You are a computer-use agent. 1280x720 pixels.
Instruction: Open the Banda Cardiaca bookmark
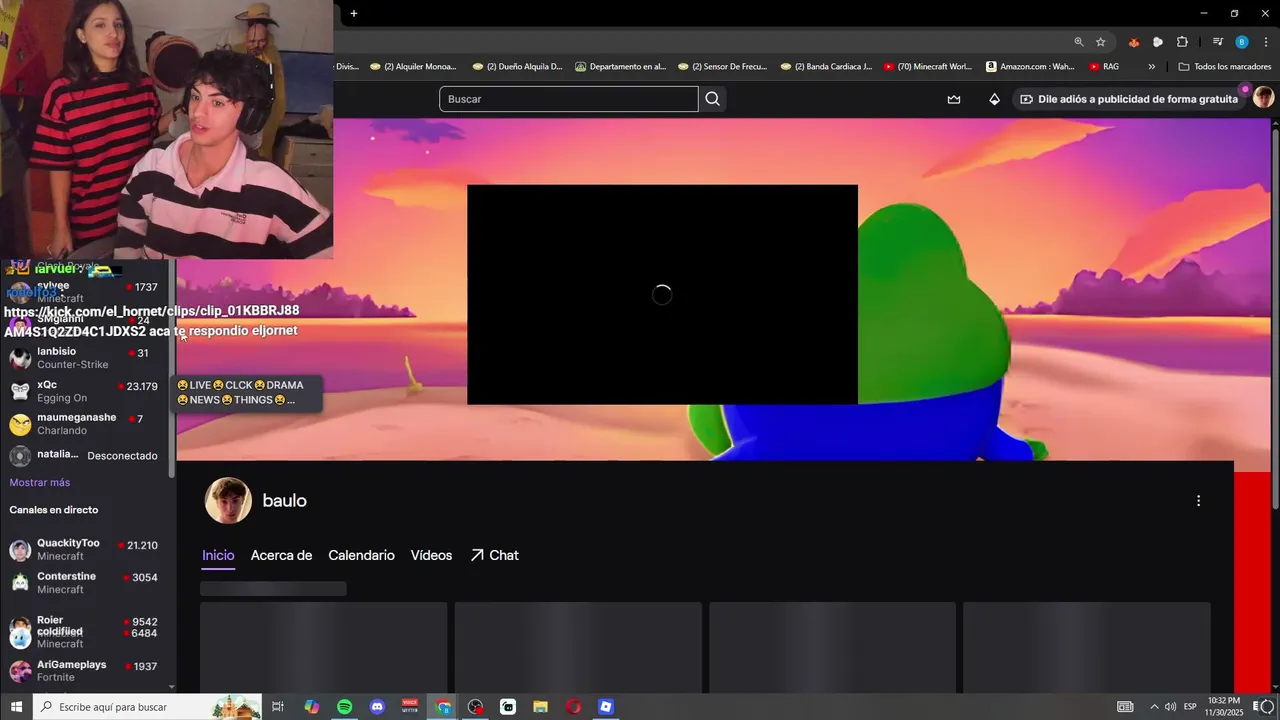pos(826,67)
